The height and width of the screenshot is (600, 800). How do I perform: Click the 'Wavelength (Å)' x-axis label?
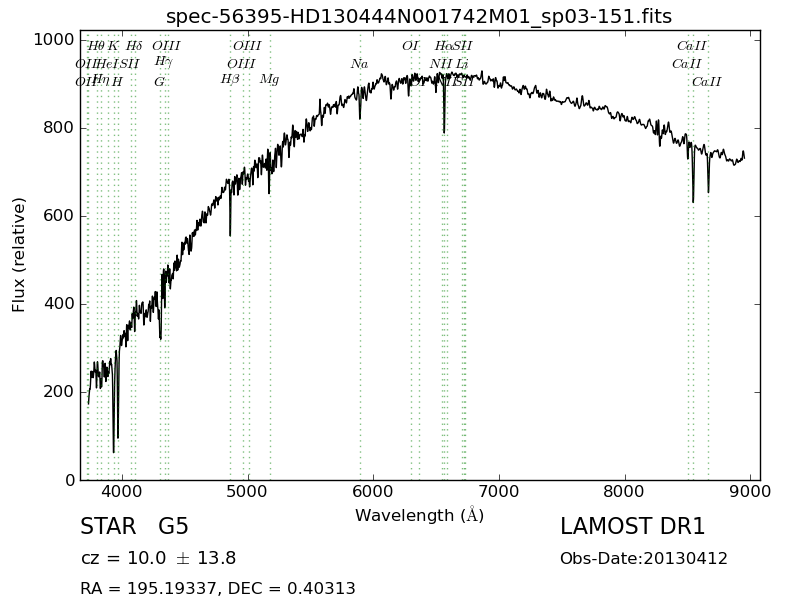tap(419, 515)
